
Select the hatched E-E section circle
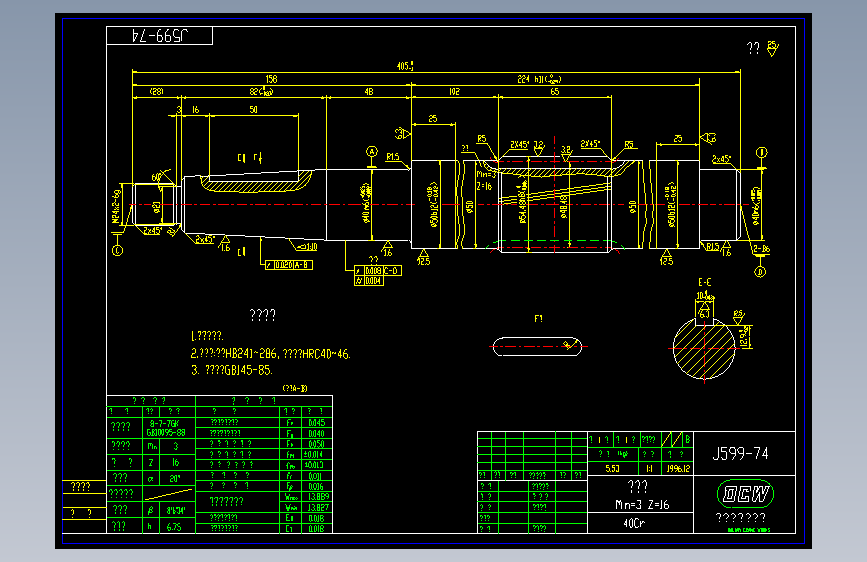[x=704, y=348]
